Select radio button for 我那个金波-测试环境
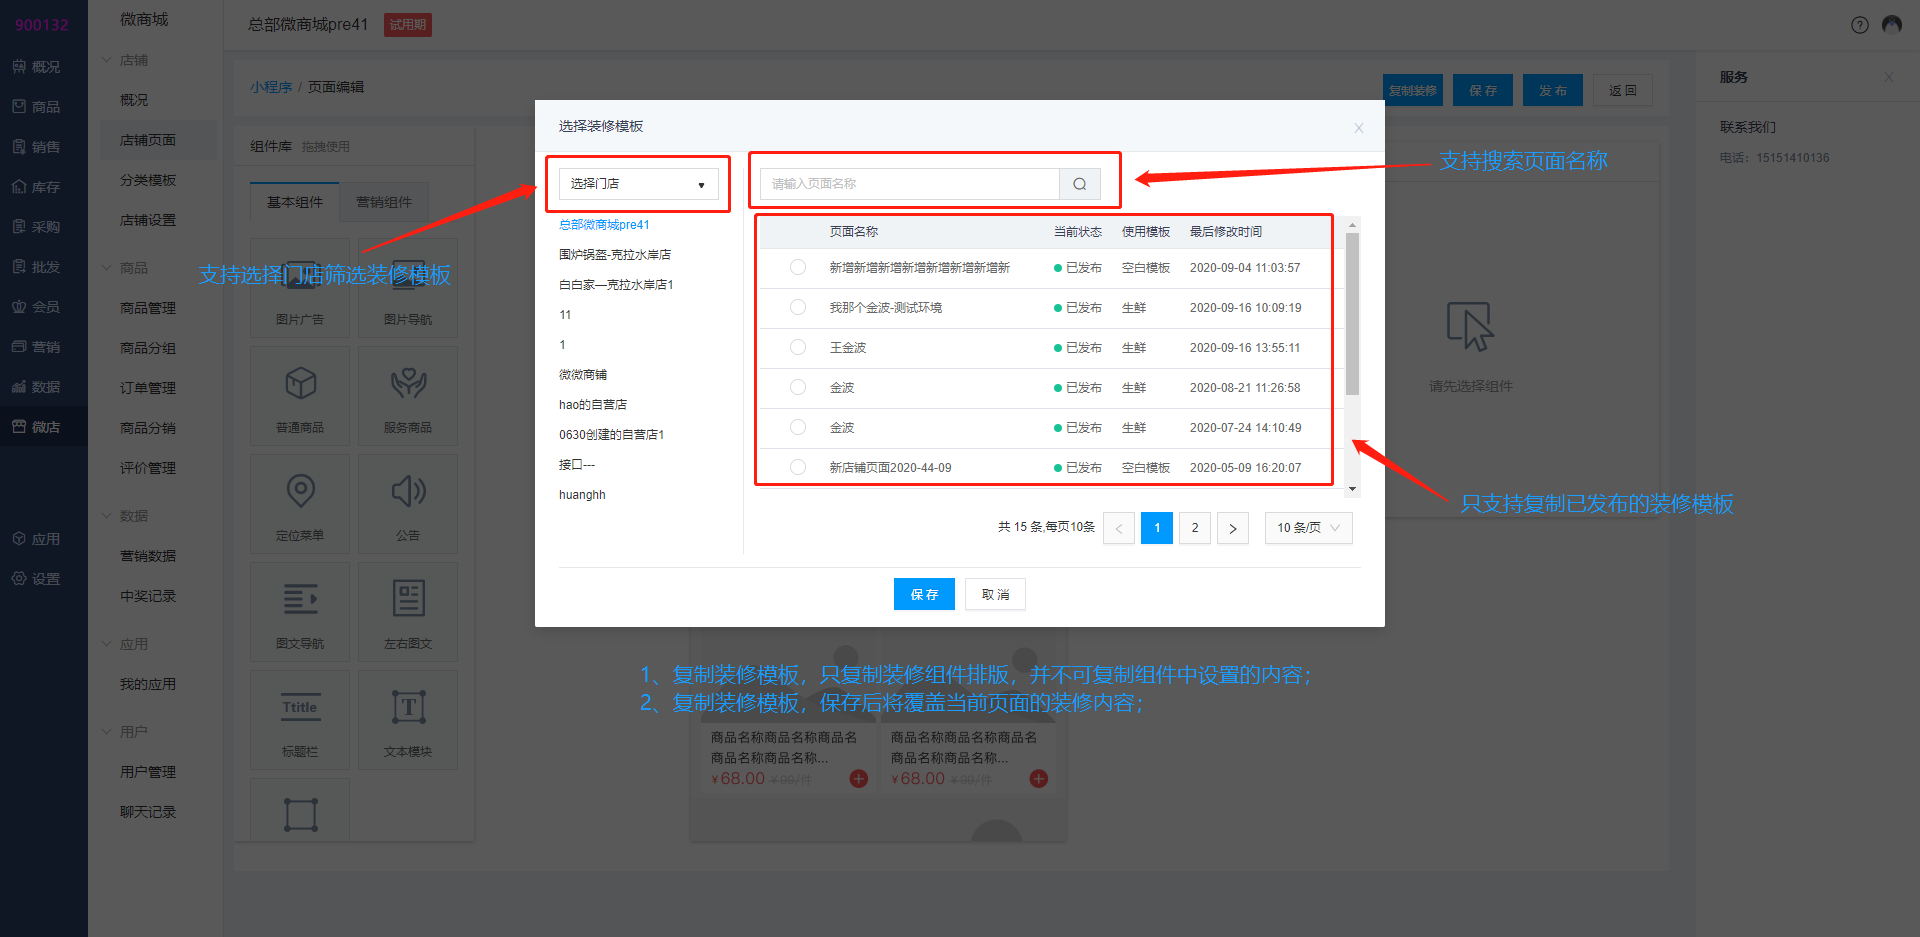This screenshot has width=1920, height=937. pos(798,307)
